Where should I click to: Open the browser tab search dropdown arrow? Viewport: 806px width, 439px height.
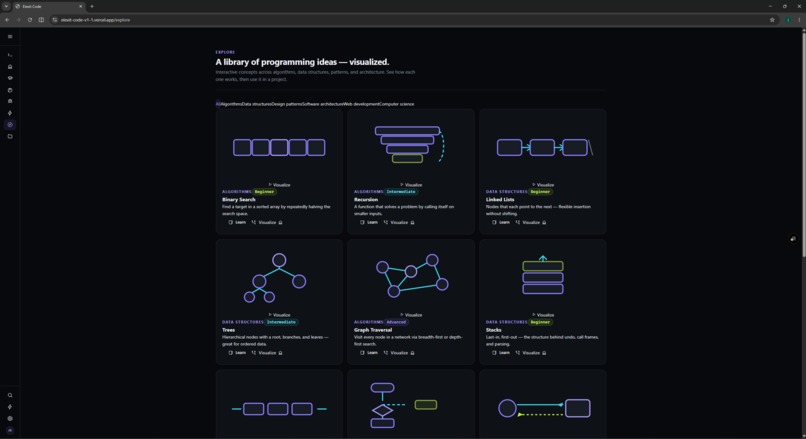(6, 6)
